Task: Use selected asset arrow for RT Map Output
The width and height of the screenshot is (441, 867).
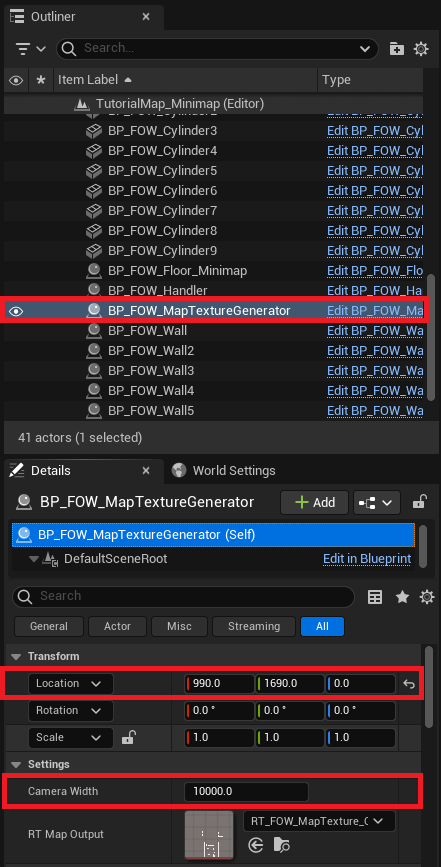Action: 255,845
